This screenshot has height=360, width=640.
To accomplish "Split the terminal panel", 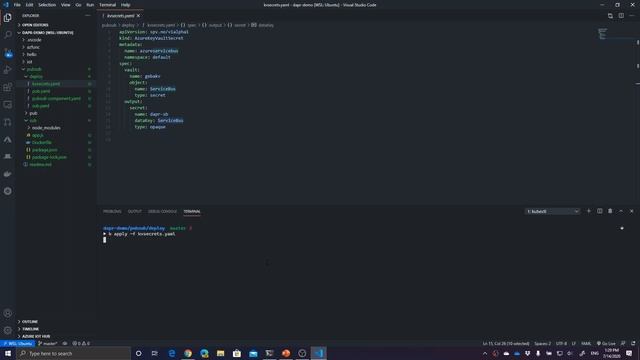I will point(600,211).
